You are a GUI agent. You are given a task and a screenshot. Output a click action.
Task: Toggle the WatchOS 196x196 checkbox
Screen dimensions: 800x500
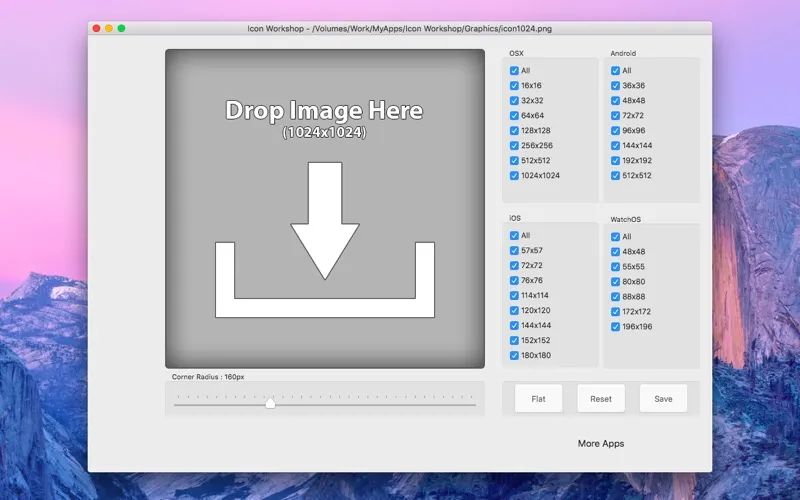click(615, 327)
